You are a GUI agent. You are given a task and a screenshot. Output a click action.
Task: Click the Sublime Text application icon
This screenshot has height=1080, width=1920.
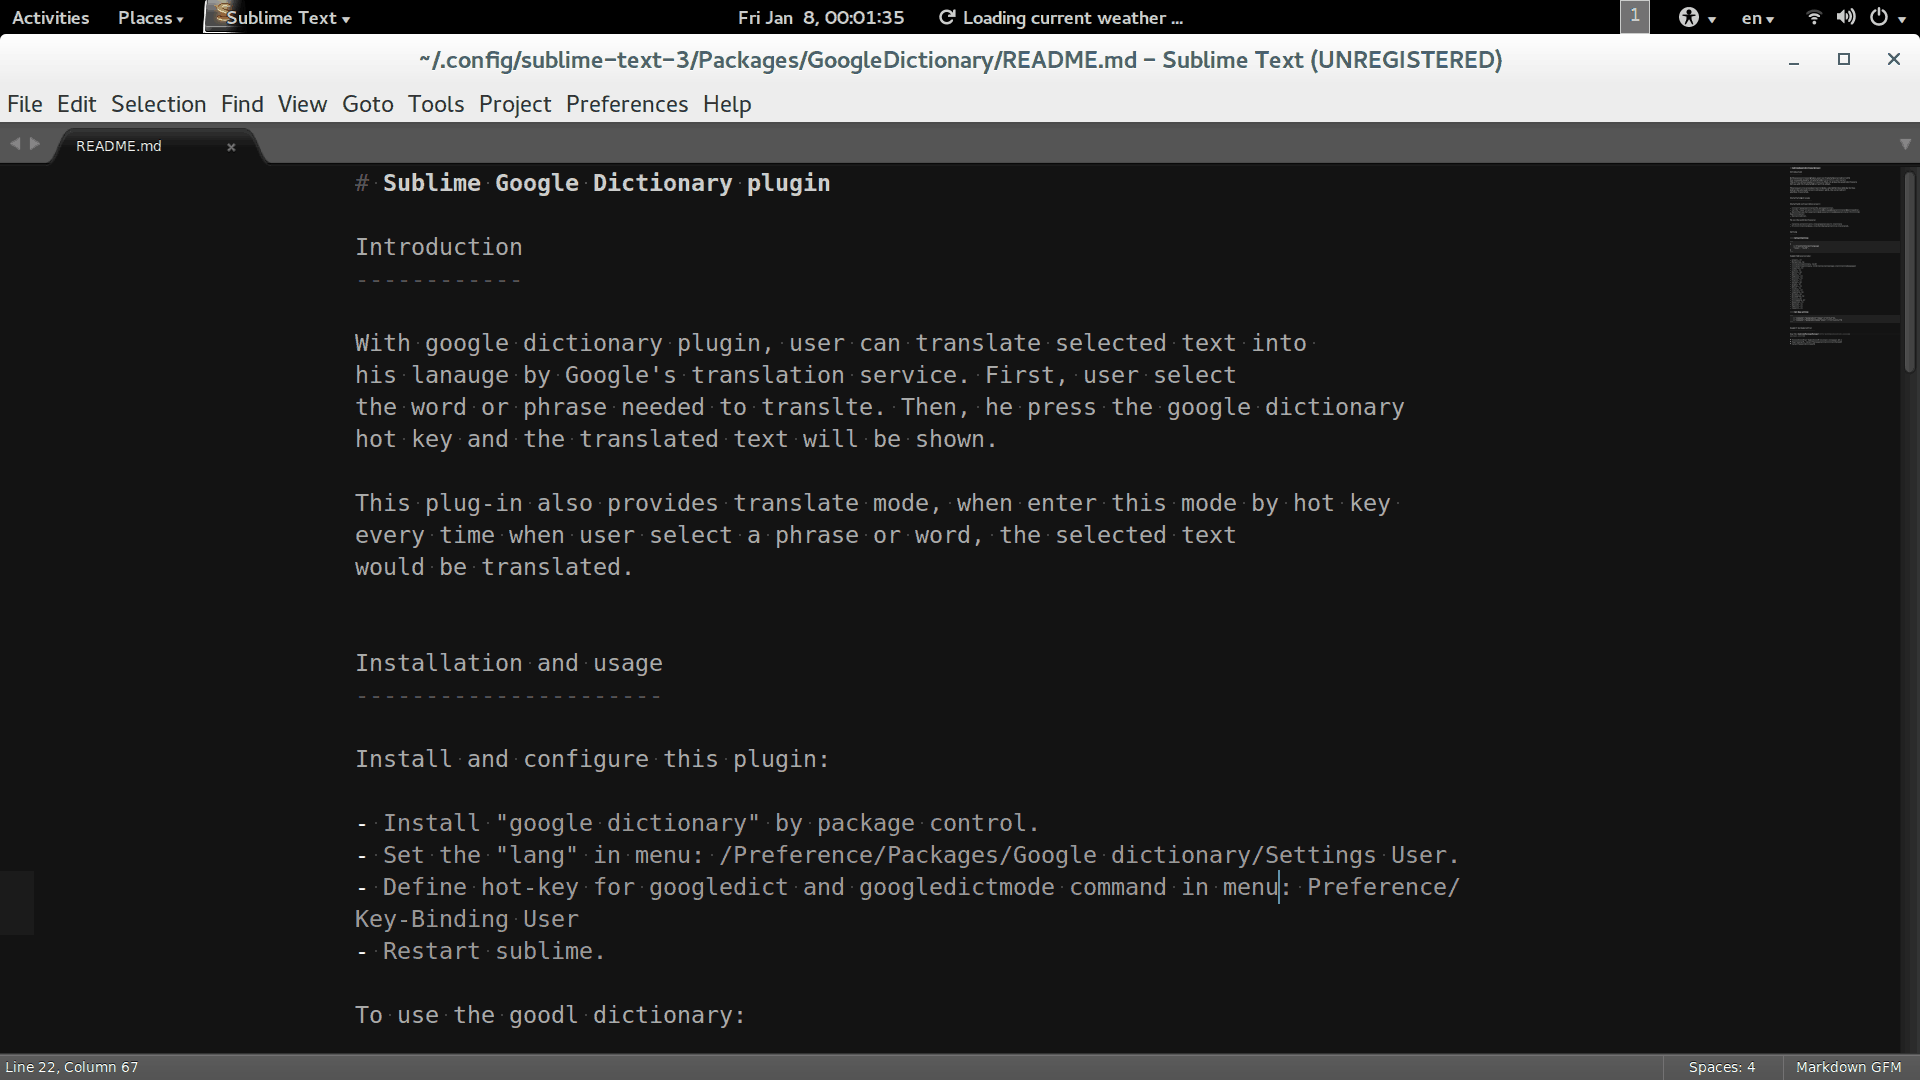(215, 16)
